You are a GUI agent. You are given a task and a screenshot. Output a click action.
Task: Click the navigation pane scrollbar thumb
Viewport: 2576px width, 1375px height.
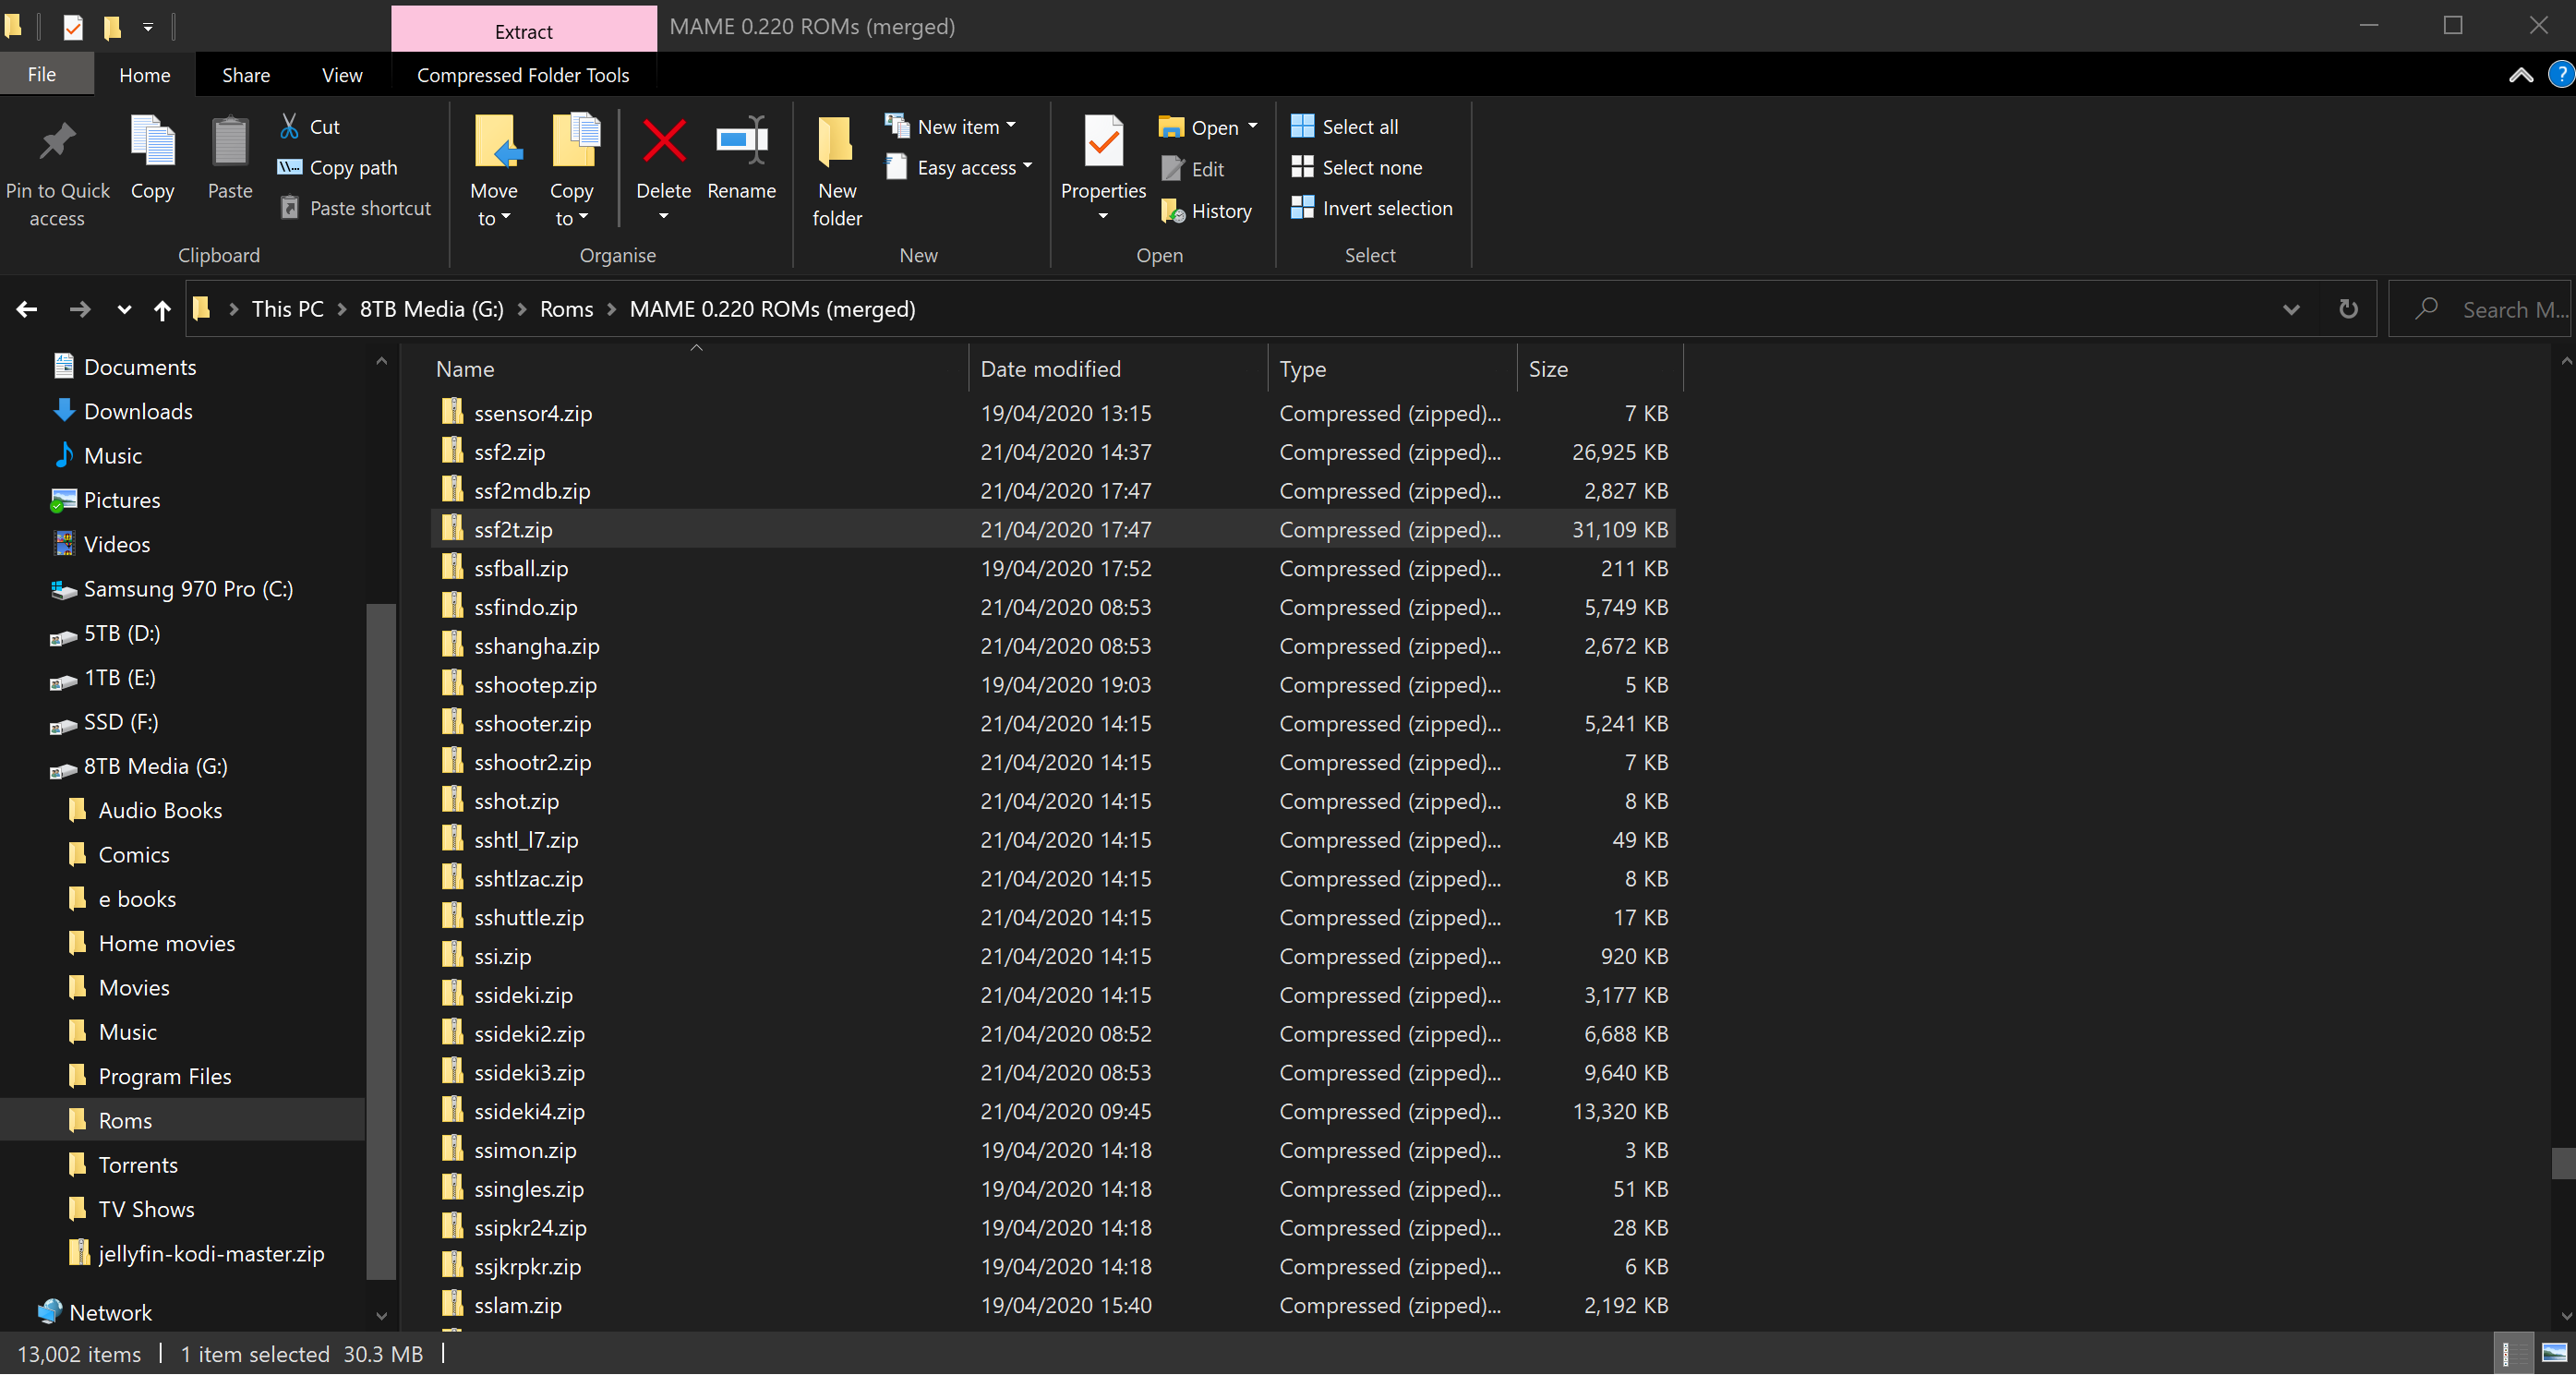pyautogui.click(x=381, y=941)
